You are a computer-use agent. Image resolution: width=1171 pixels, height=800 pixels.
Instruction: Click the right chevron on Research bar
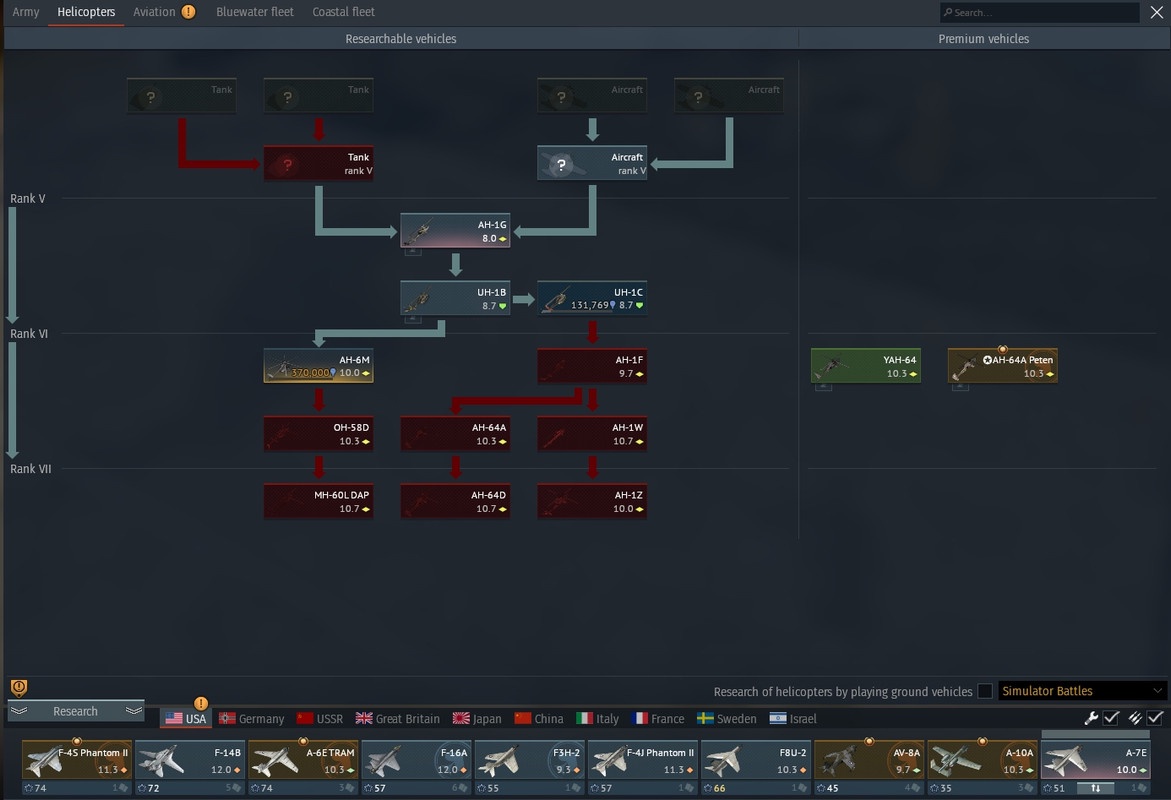(134, 710)
